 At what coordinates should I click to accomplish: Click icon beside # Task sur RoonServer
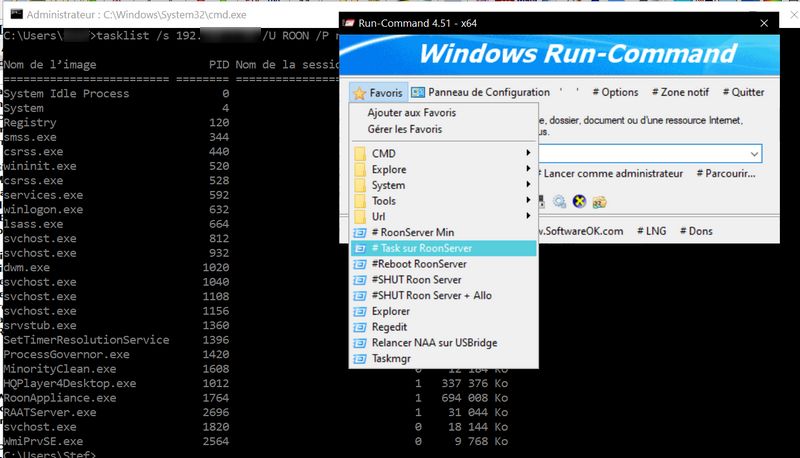tap(360, 248)
